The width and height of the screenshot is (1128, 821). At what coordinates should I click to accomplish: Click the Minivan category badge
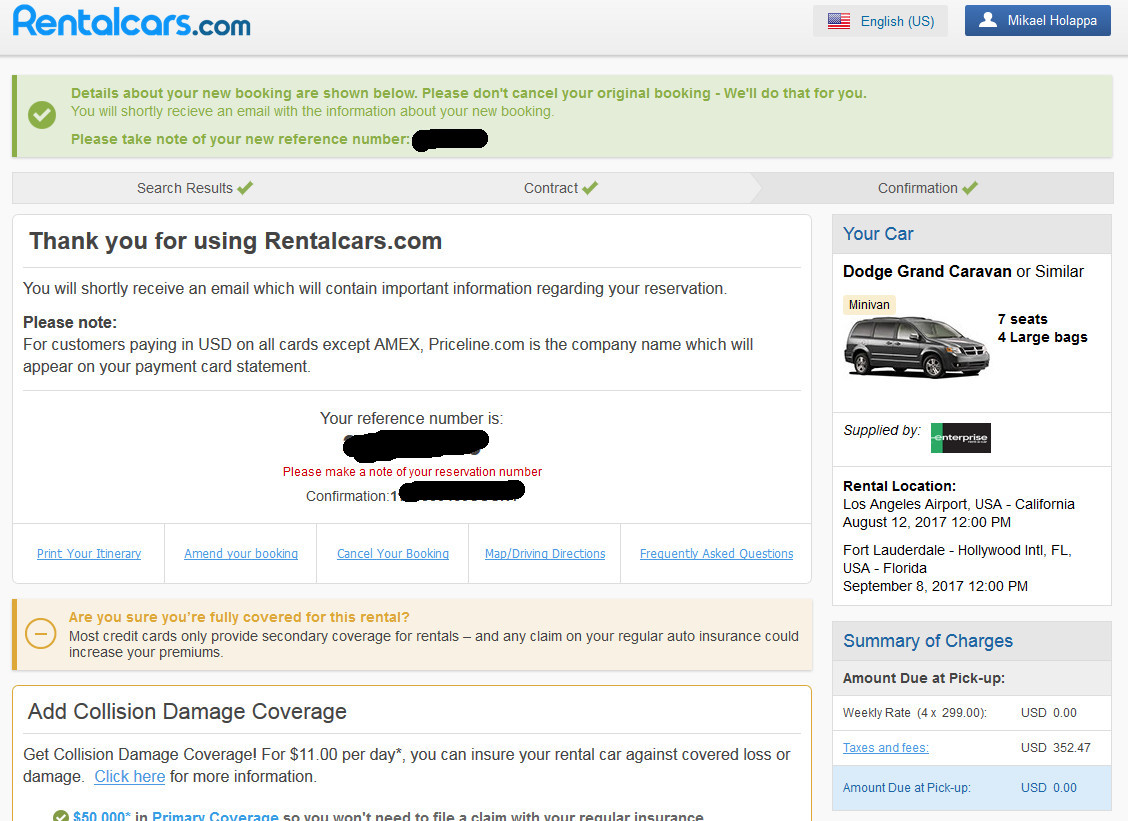click(x=869, y=305)
